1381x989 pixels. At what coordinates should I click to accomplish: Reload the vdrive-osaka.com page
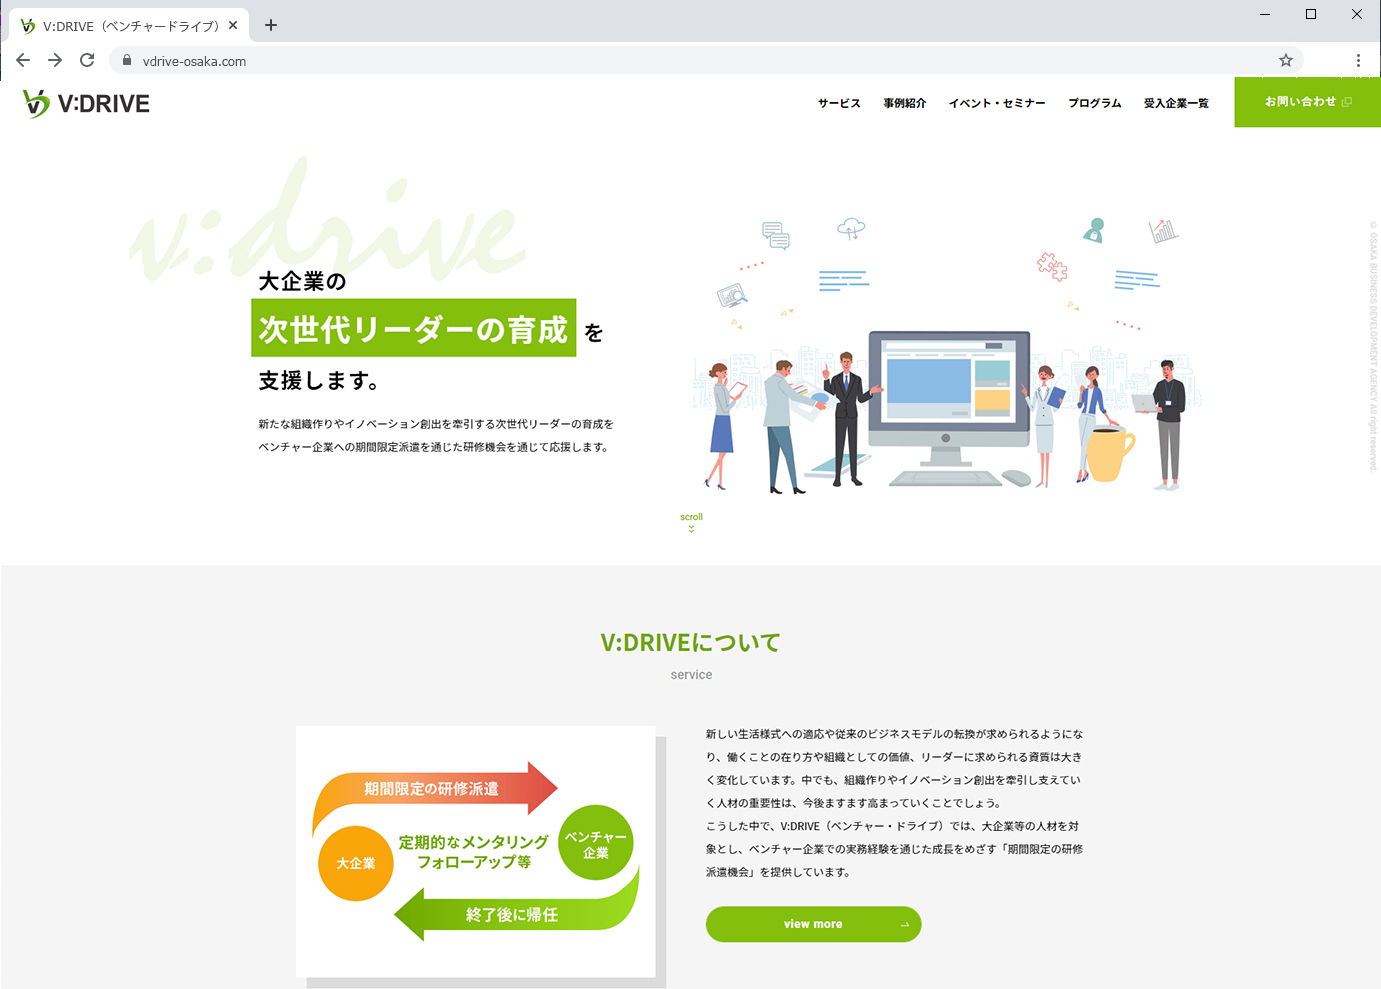[x=87, y=60]
